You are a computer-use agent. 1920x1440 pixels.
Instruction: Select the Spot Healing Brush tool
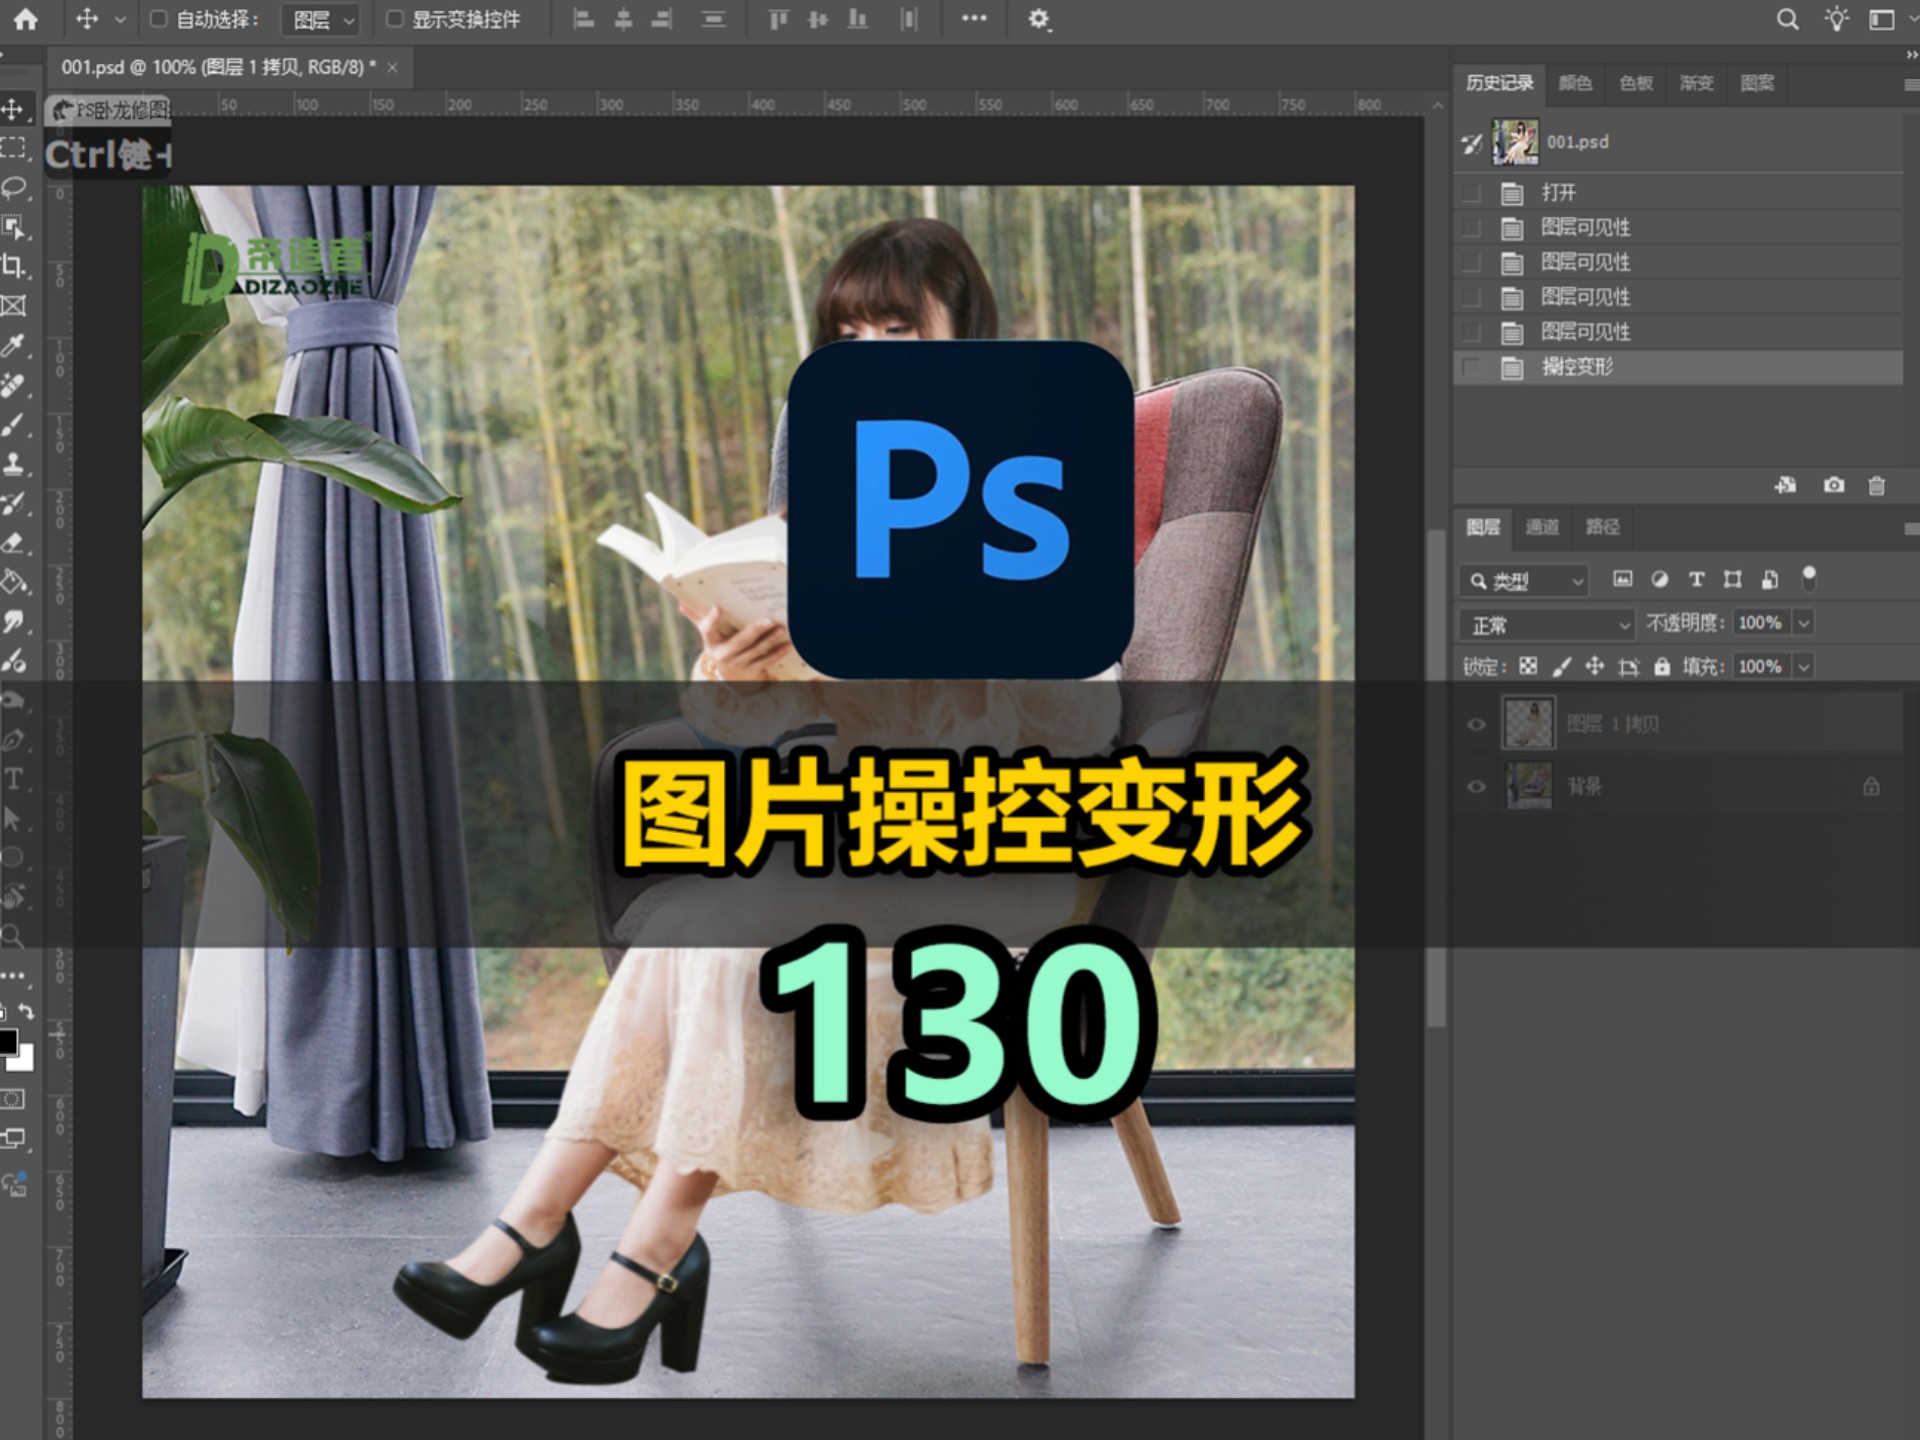tap(14, 385)
